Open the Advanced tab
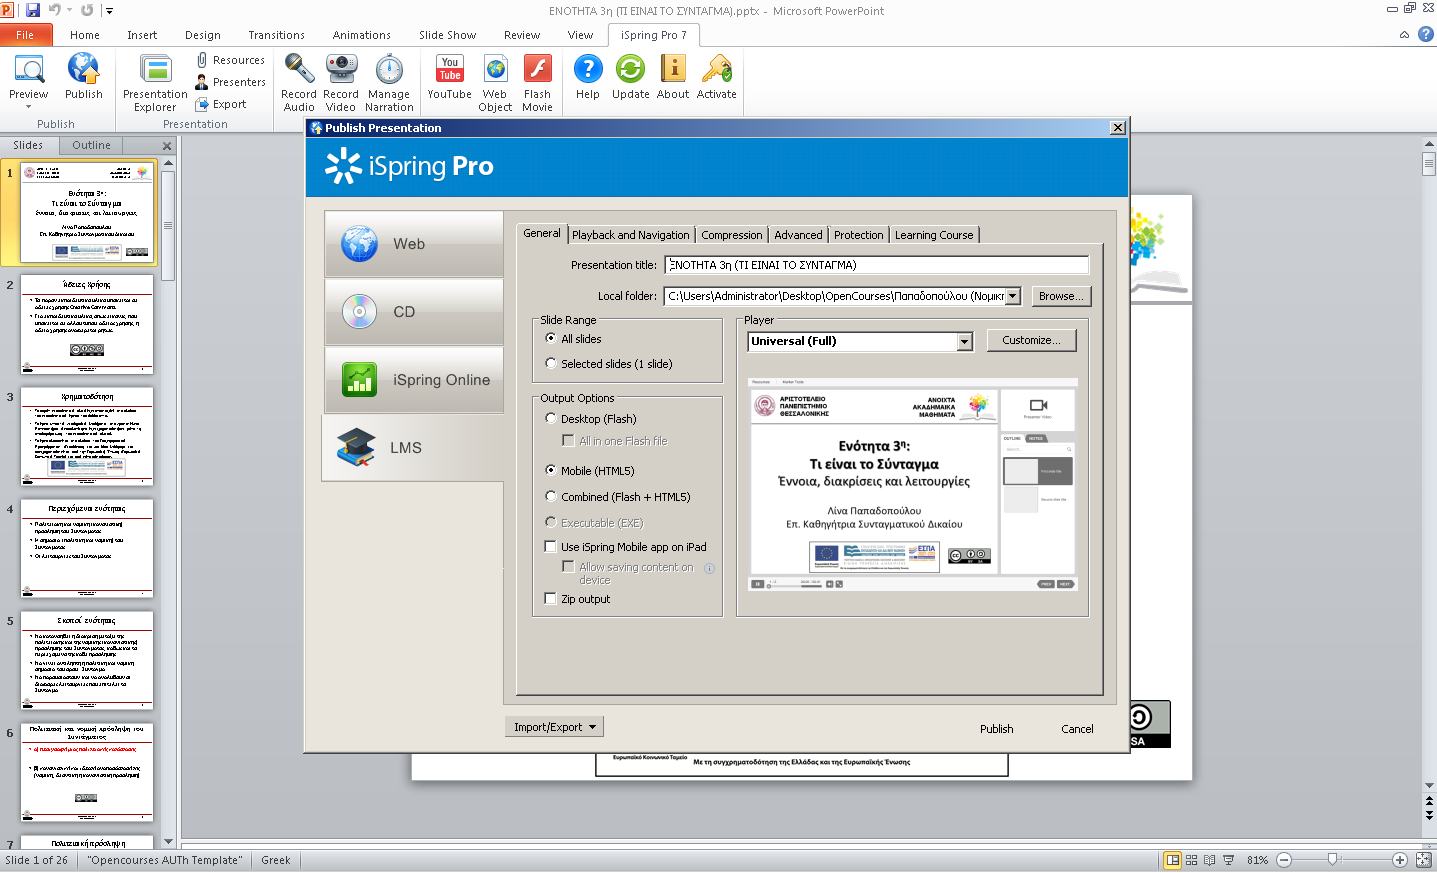1437x873 pixels. tap(798, 235)
